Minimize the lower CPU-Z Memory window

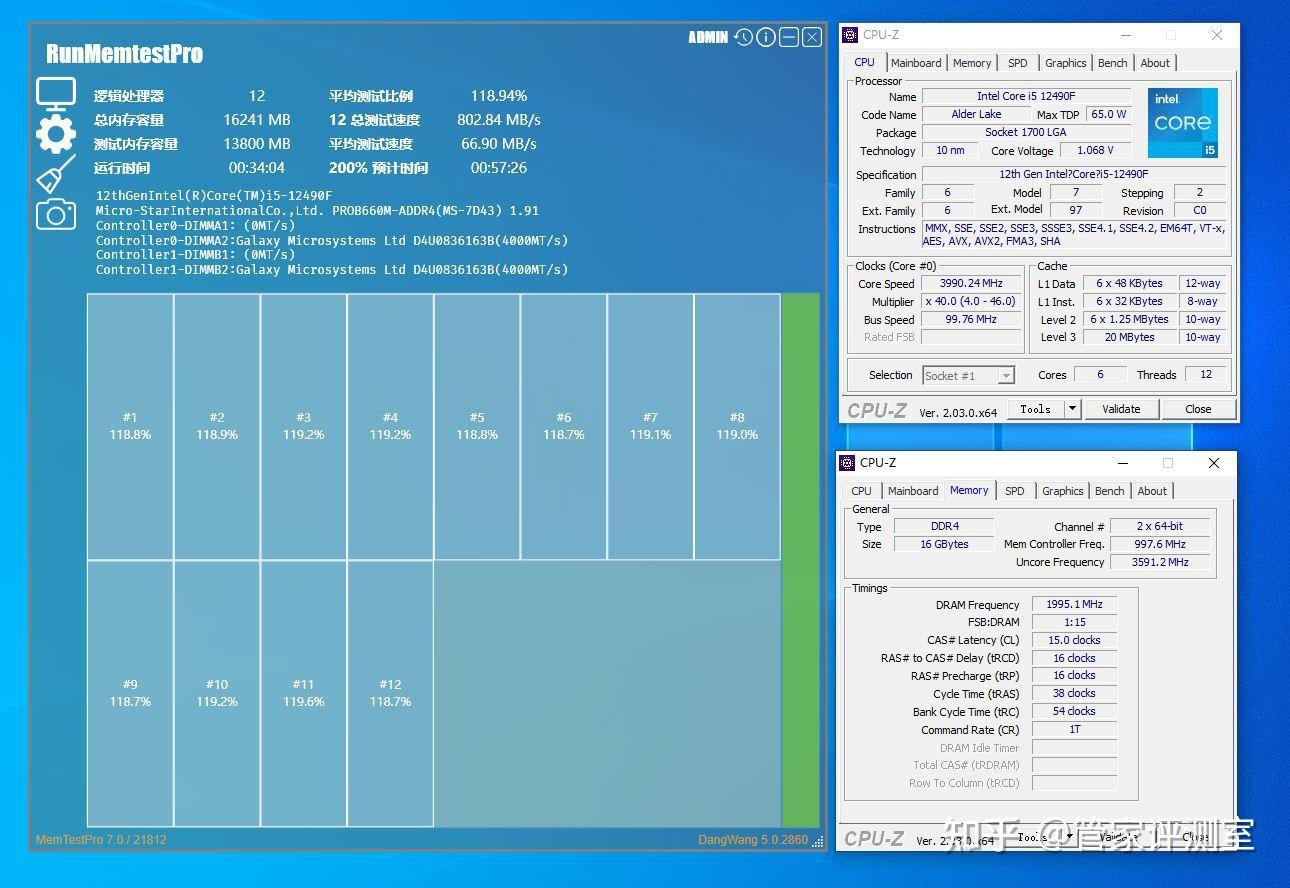coord(1122,463)
